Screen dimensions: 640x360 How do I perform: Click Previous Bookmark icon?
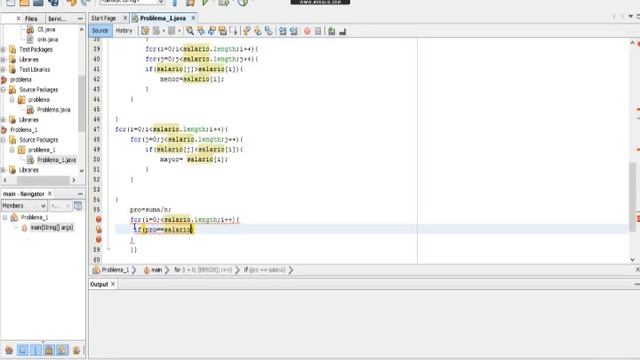[x=247, y=31]
